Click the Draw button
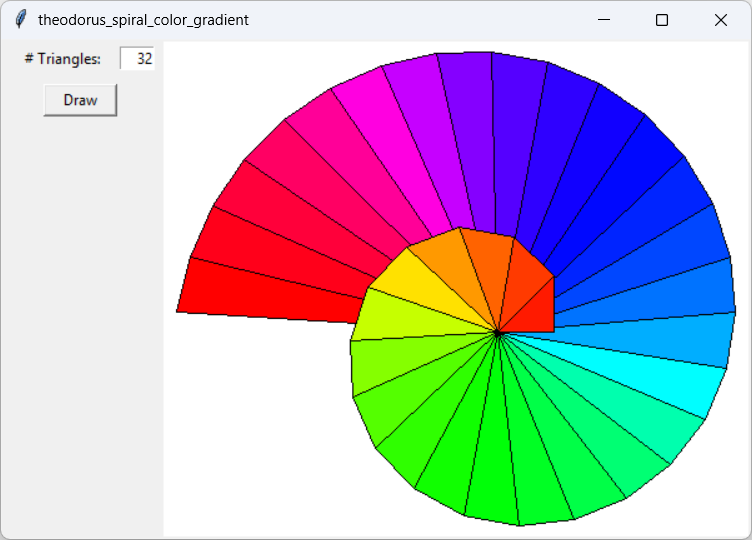The image size is (752, 540). coord(80,100)
